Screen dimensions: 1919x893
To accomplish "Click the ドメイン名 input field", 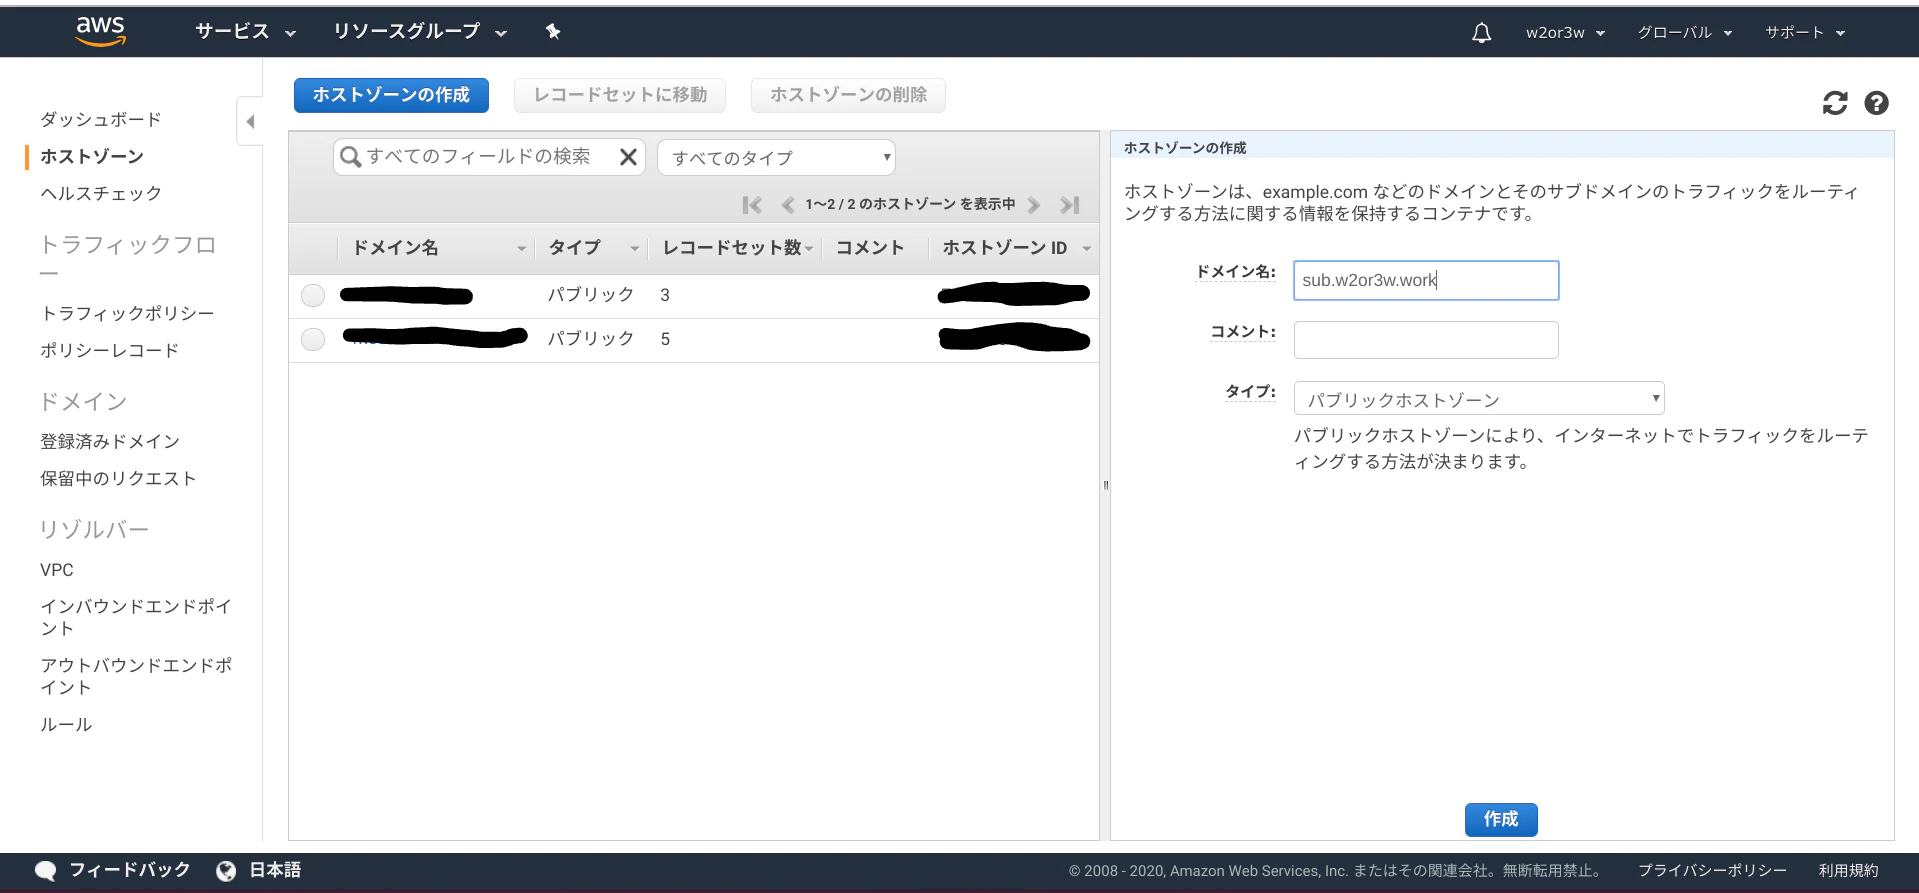I will tap(1426, 280).
